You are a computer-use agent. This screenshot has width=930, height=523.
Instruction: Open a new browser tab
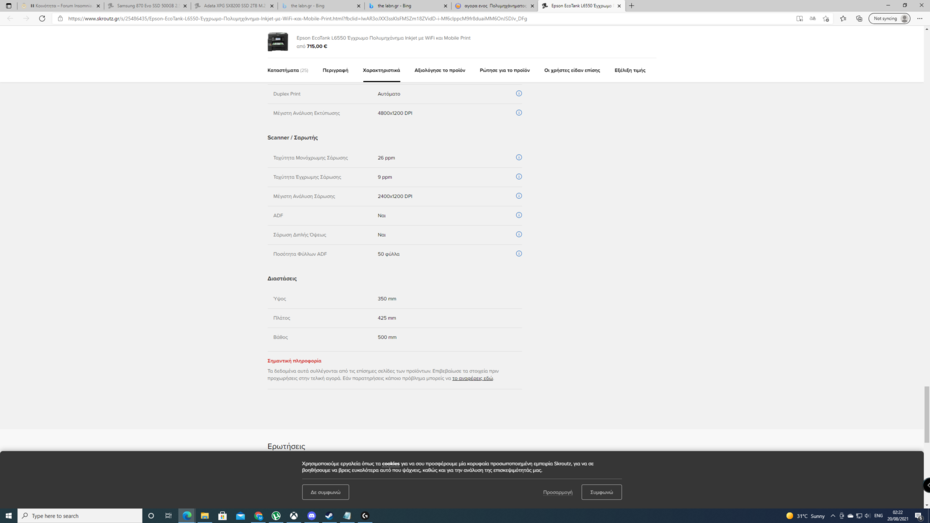tap(631, 6)
